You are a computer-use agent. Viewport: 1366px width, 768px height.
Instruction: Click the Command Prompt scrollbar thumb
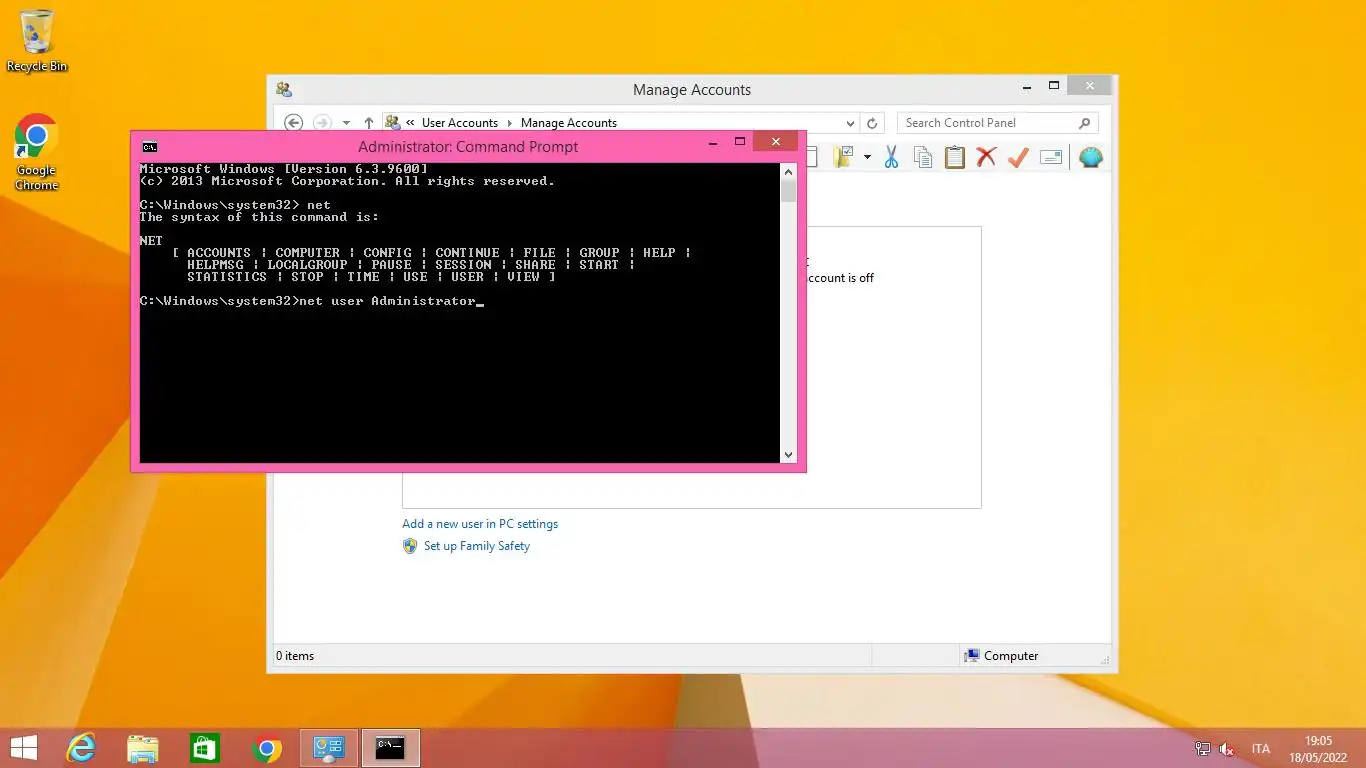(x=788, y=191)
